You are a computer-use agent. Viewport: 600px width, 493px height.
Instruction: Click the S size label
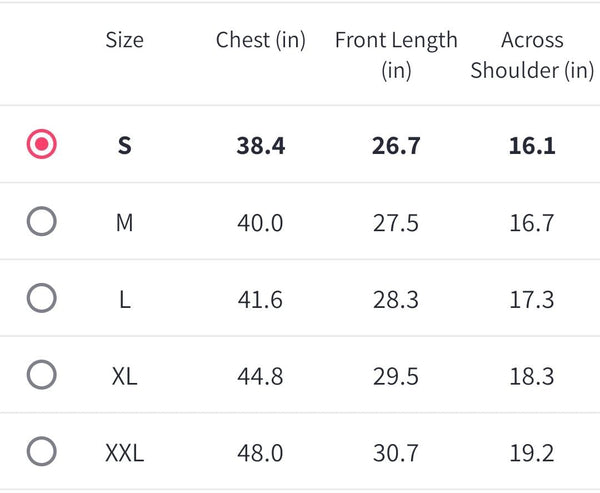click(124, 146)
